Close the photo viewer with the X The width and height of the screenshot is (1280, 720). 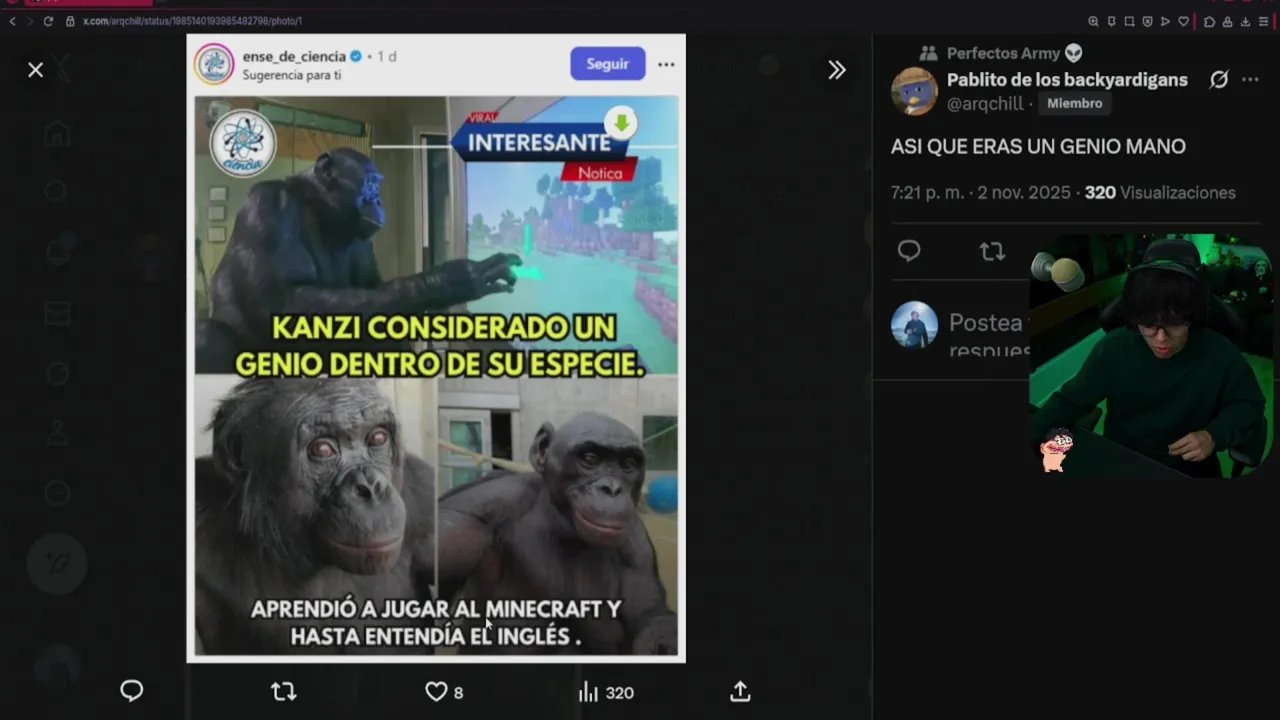[x=35, y=69]
